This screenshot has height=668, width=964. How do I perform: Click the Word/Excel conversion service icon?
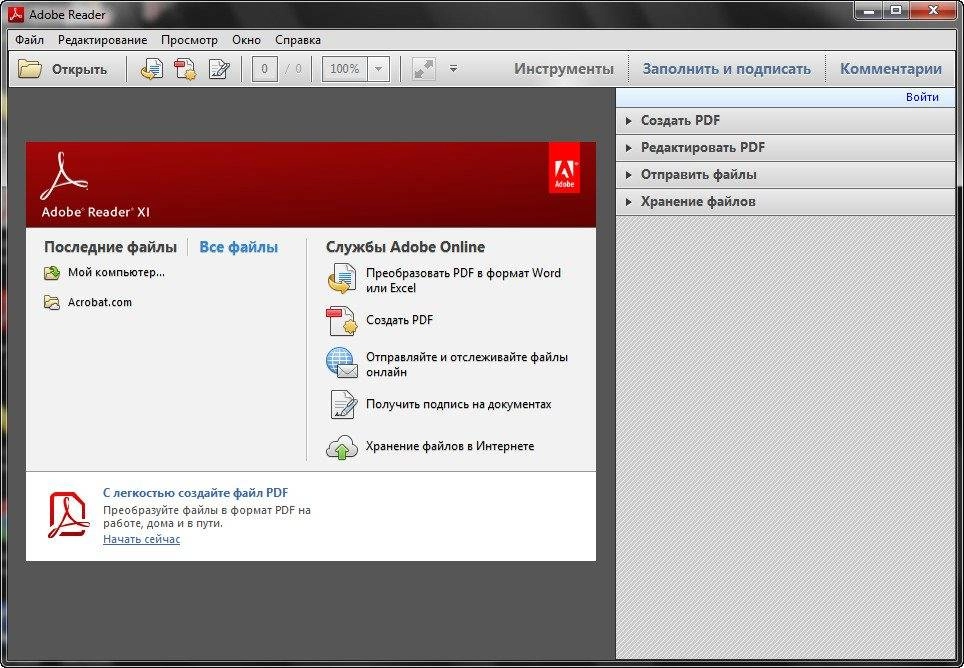point(341,279)
